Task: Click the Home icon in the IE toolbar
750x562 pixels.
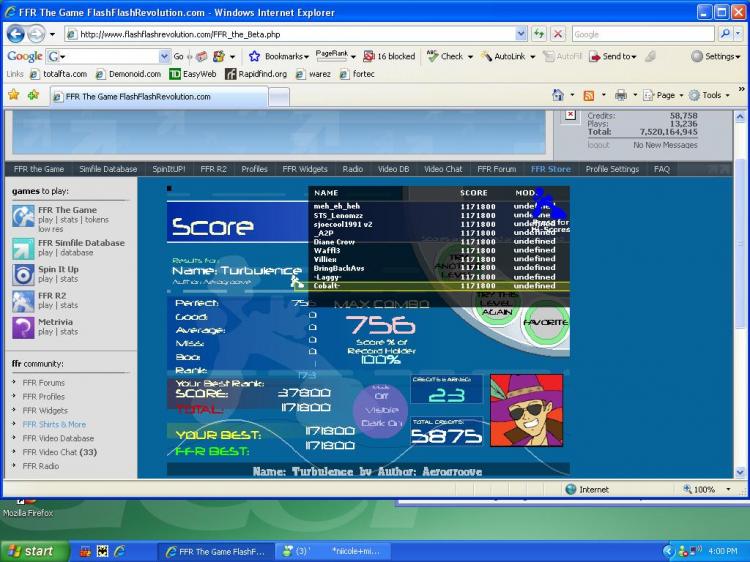Action: [x=558, y=95]
